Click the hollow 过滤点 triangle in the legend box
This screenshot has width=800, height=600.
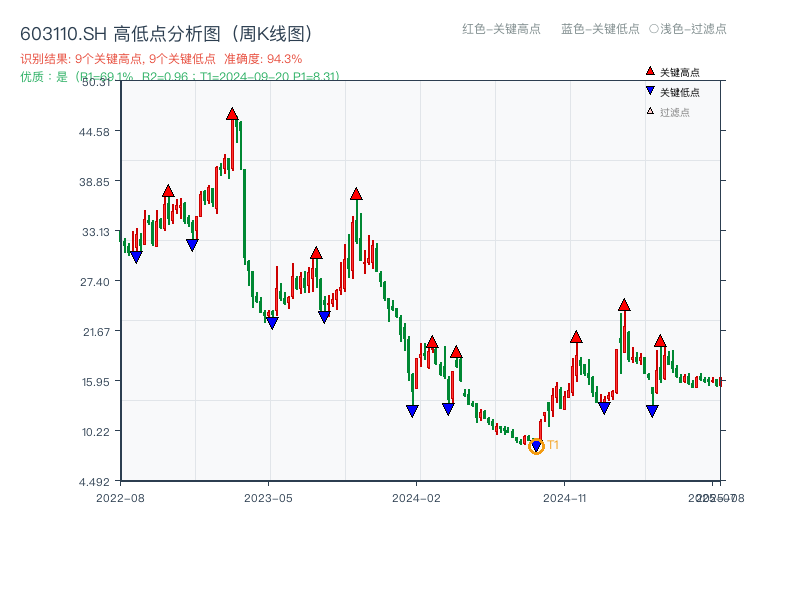(x=649, y=108)
